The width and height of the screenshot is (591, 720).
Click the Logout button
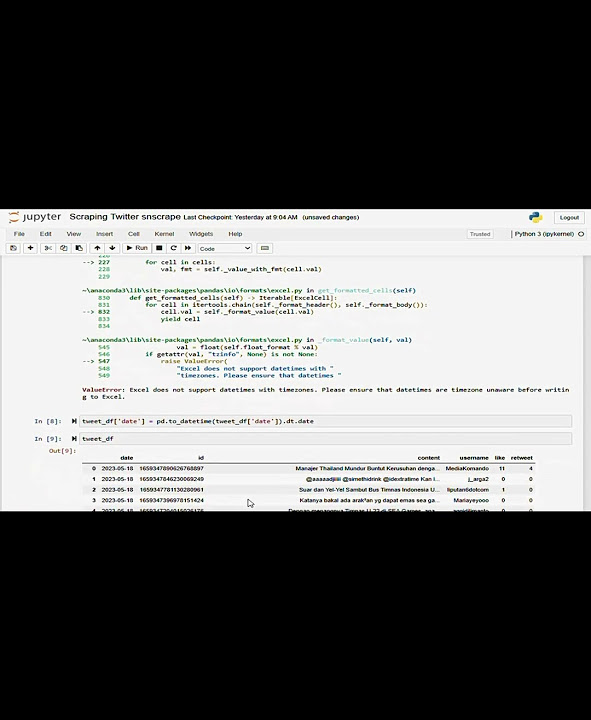pos(569,217)
